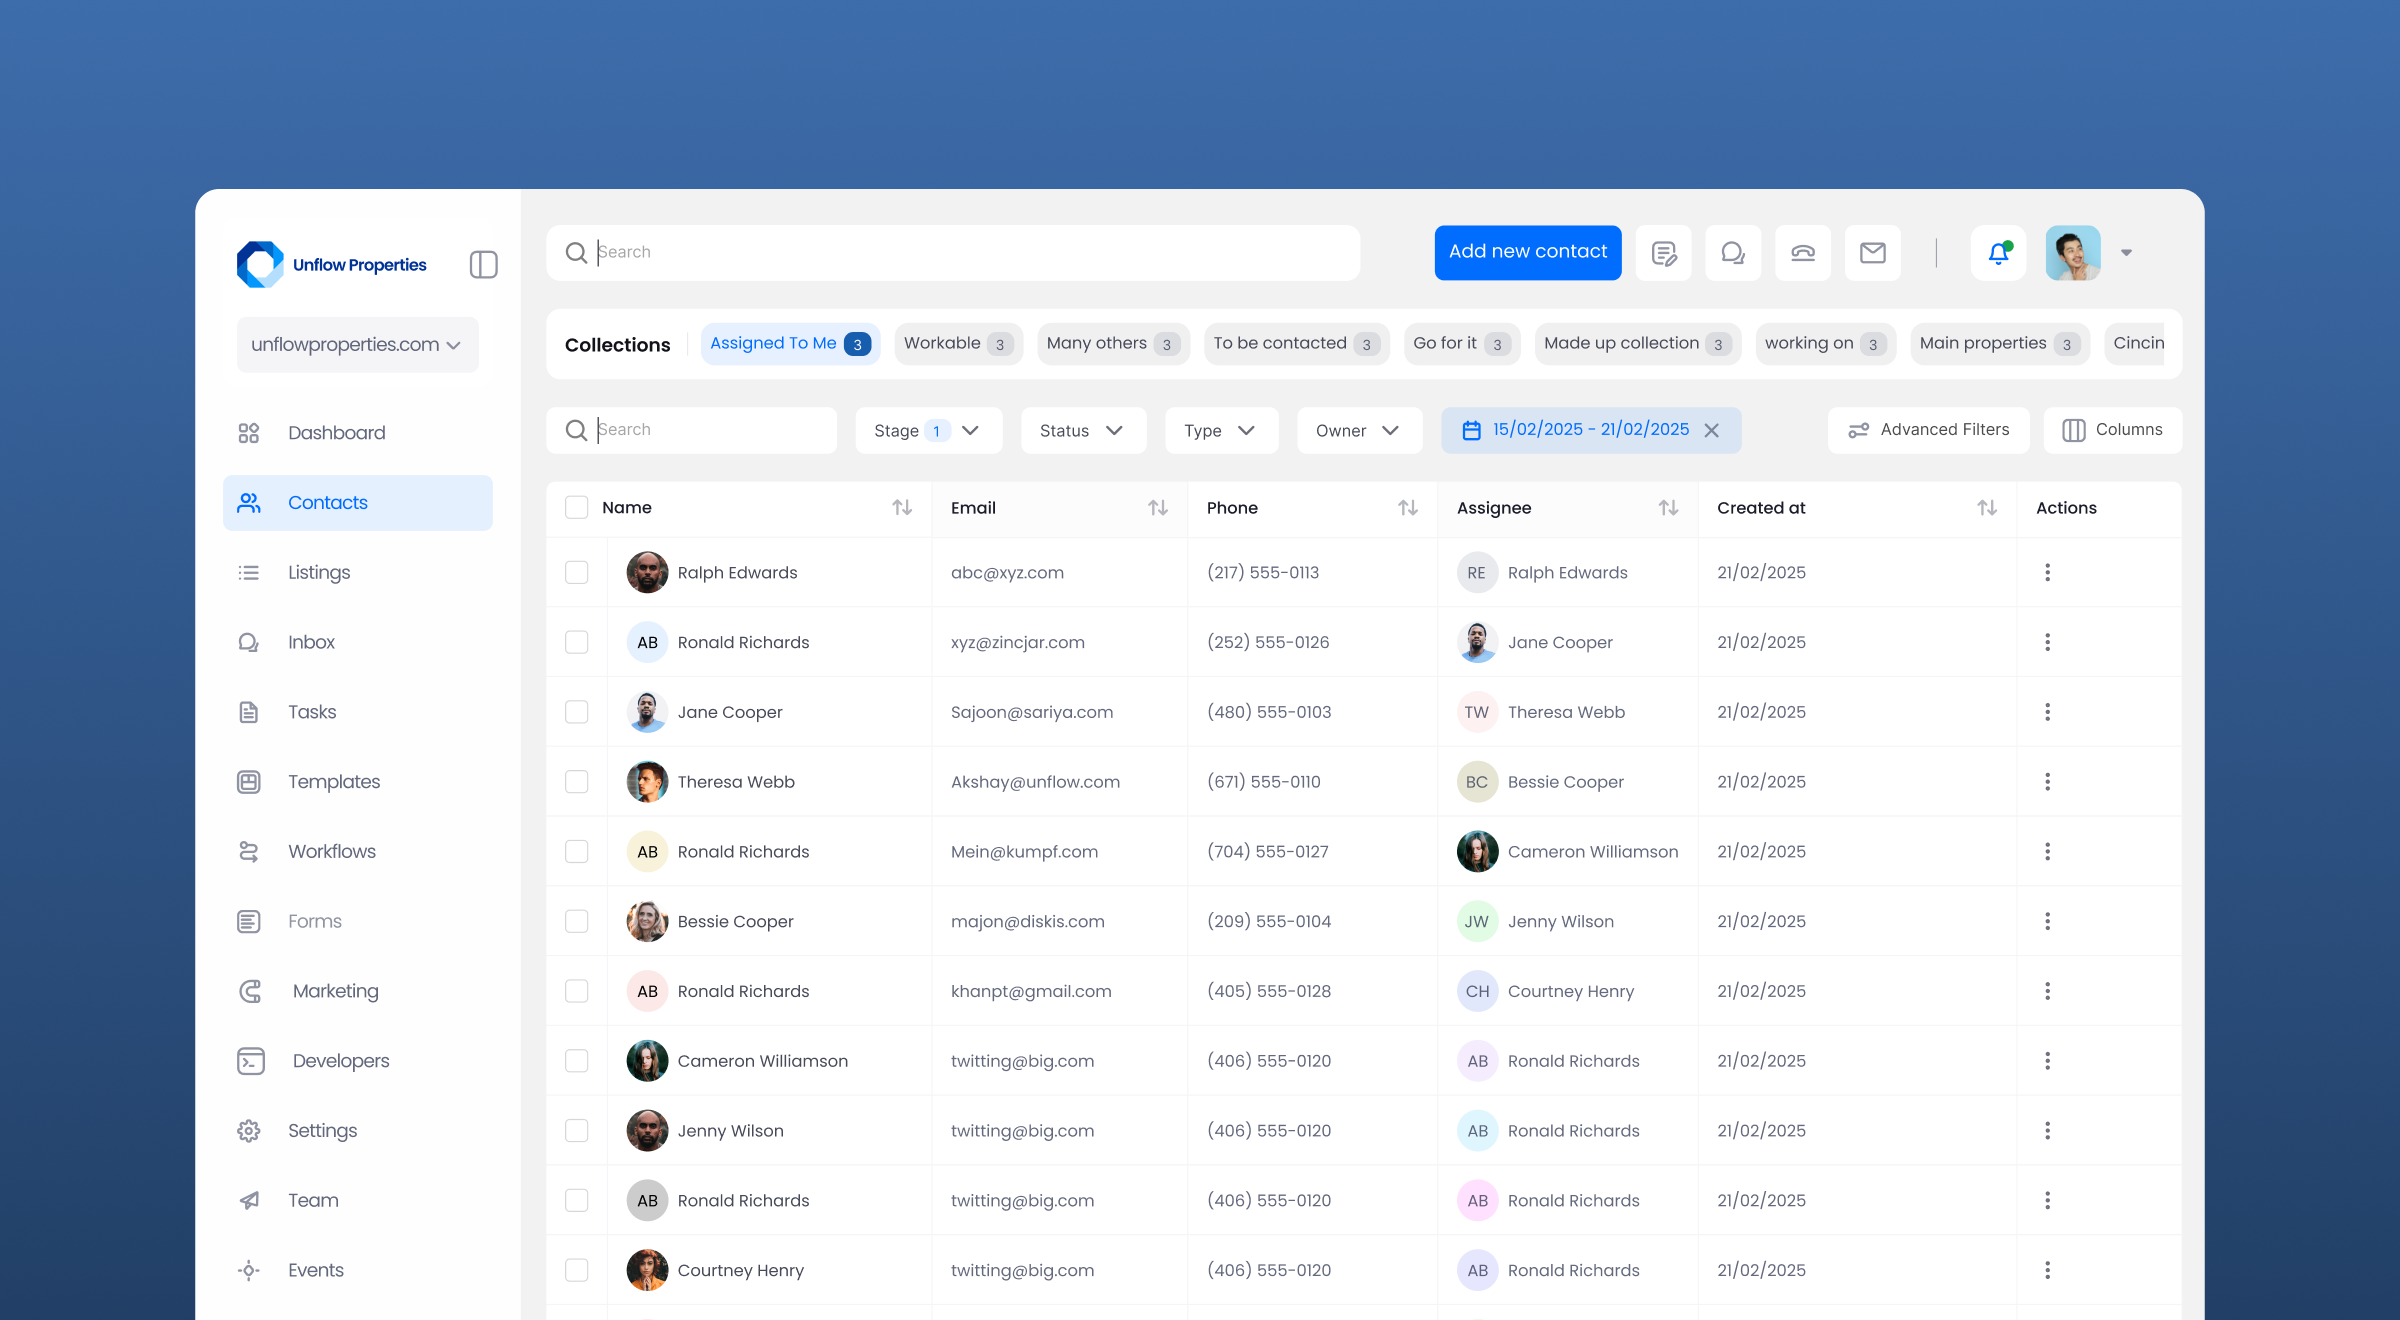Viewport: 2400px width, 1320px height.
Task: Open the notifications bell
Action: click(1998, 253)
